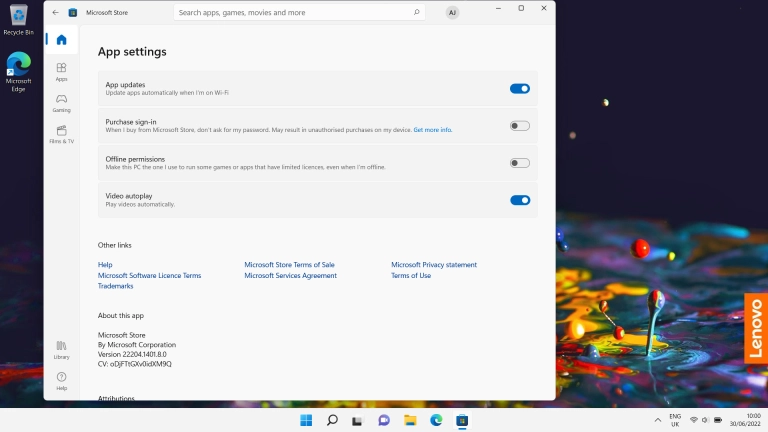Image resolution: width=768 pixels, height=432 pixels.
Task: Select the Microsoft Edge desktop shortcut
Action: [x=19, y=72]
